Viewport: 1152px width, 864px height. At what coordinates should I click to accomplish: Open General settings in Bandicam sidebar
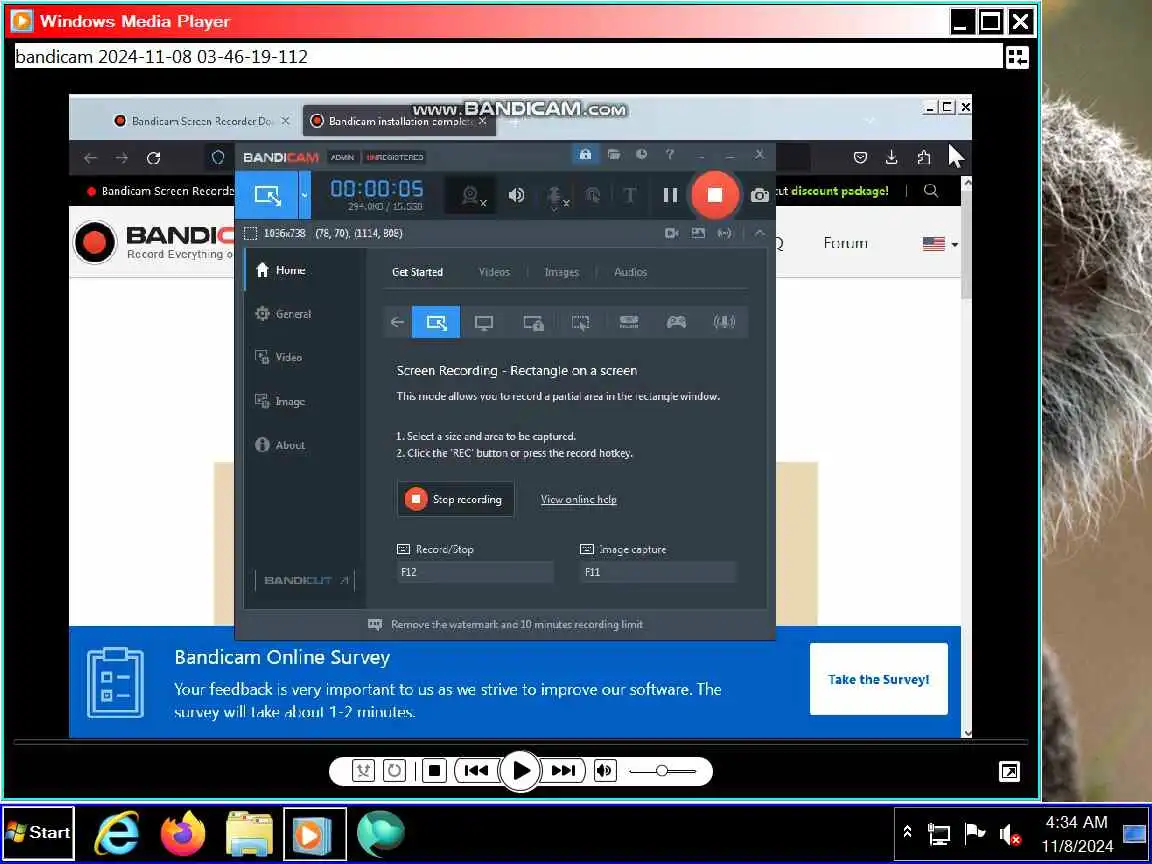(x=305, y=314)
